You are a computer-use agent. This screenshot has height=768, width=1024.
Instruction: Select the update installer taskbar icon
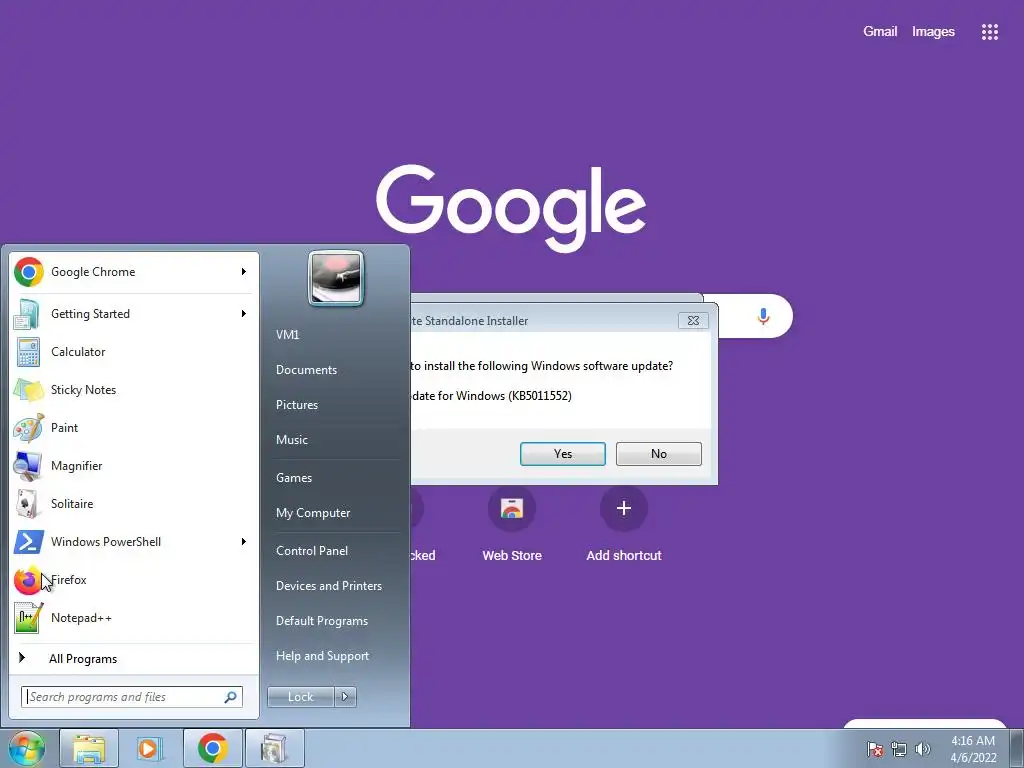[x=274, y=748]
